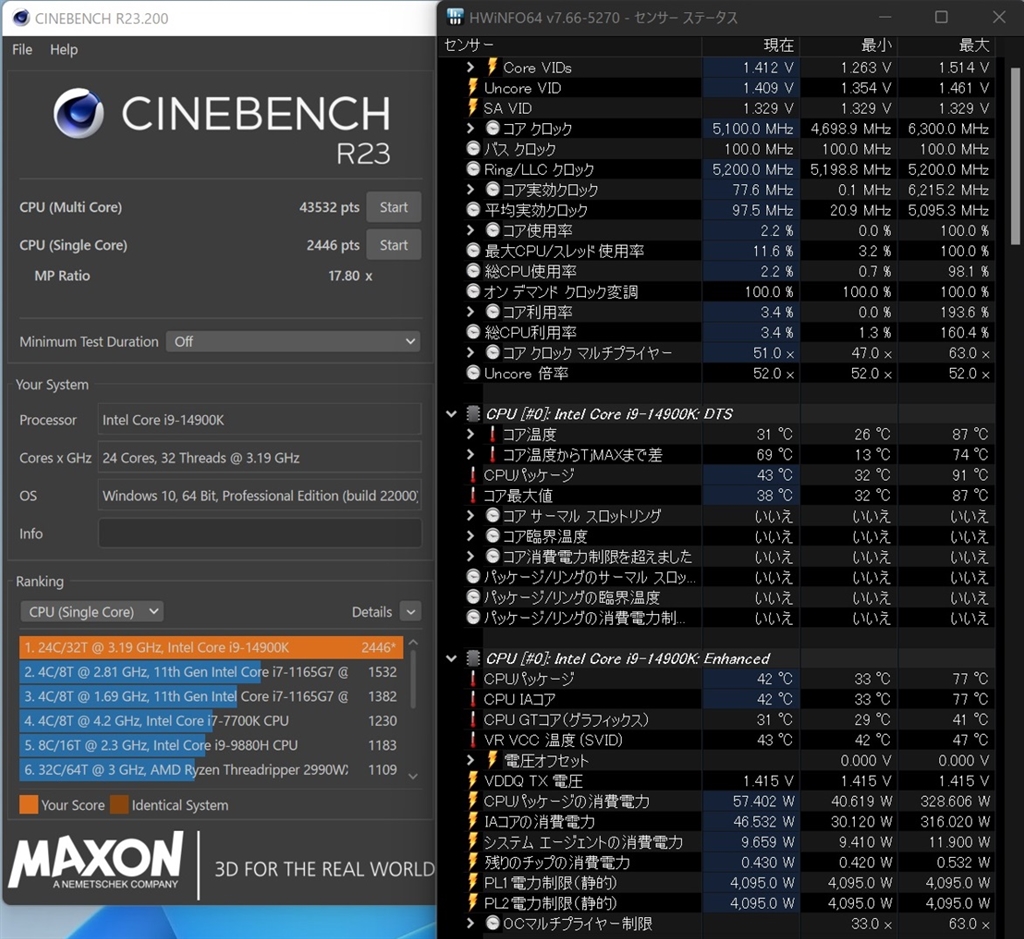The image size is (1024, 939).
Task: Click the lightning icon beside CPUパッケージの消費電力
Action: pyautogui.click(x=473, y=801)
